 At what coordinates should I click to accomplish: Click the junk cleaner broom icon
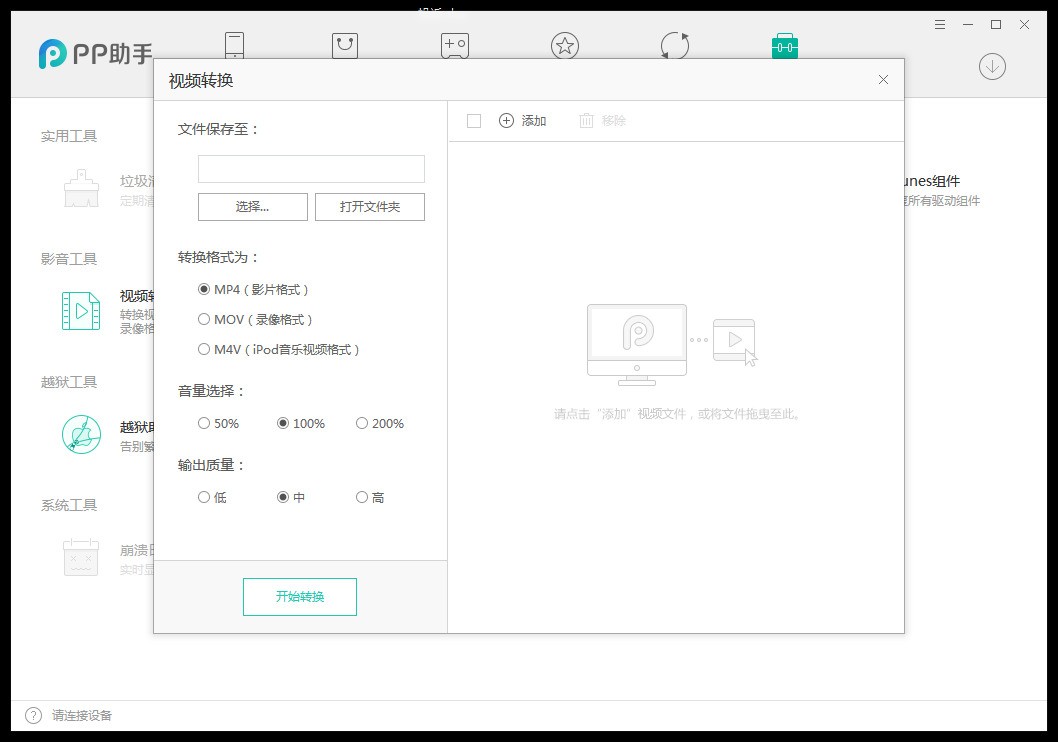81,188
